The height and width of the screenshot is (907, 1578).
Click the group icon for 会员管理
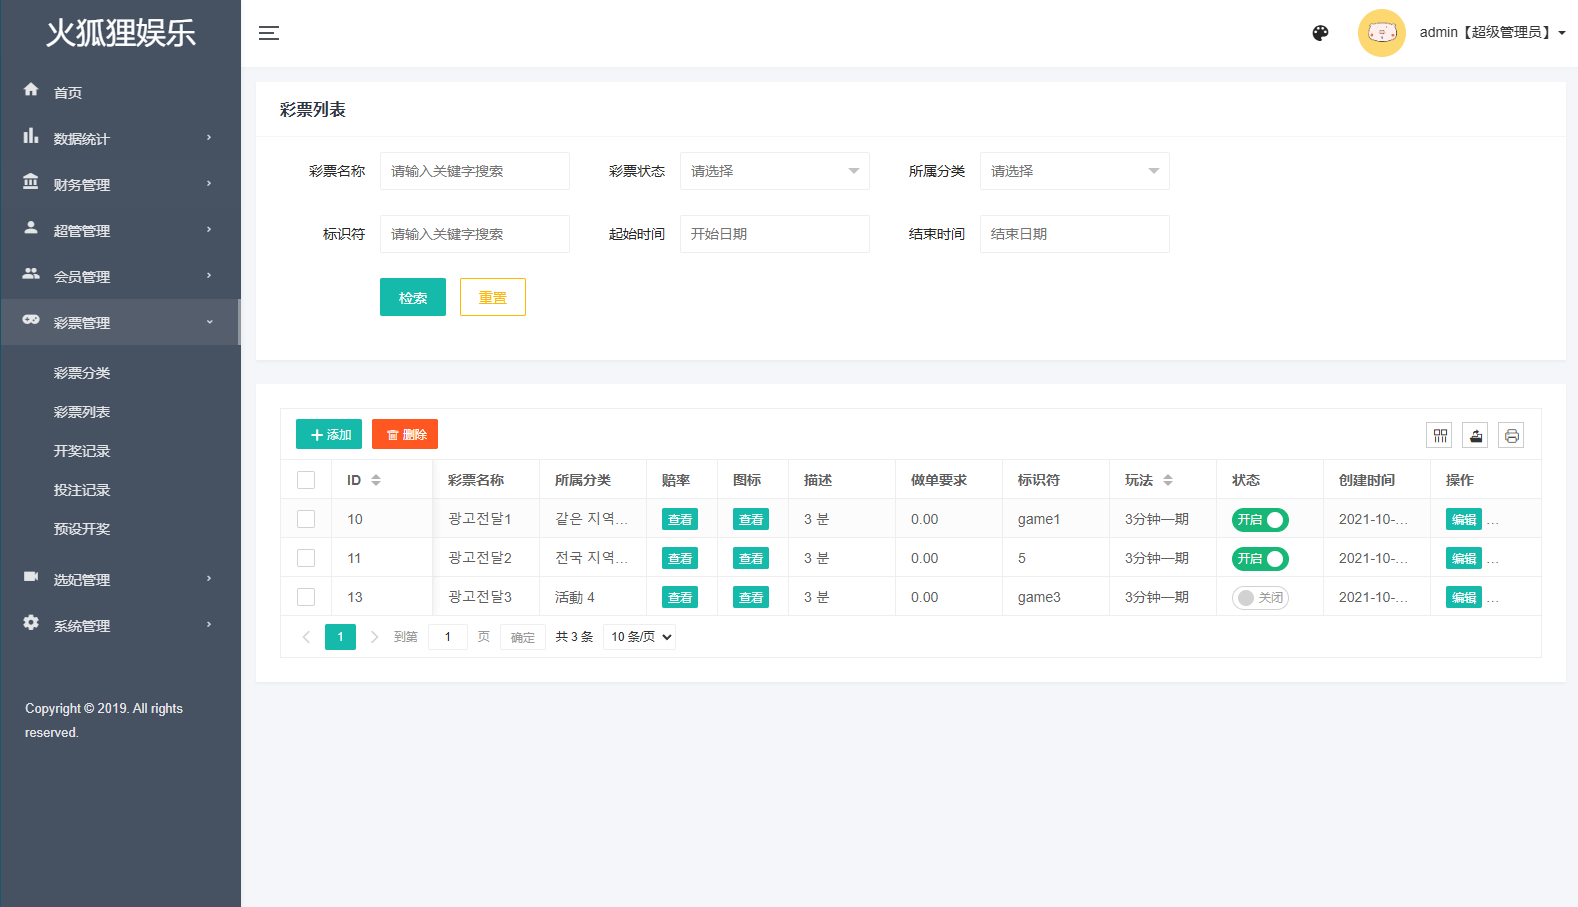click(x=31, y=274)
